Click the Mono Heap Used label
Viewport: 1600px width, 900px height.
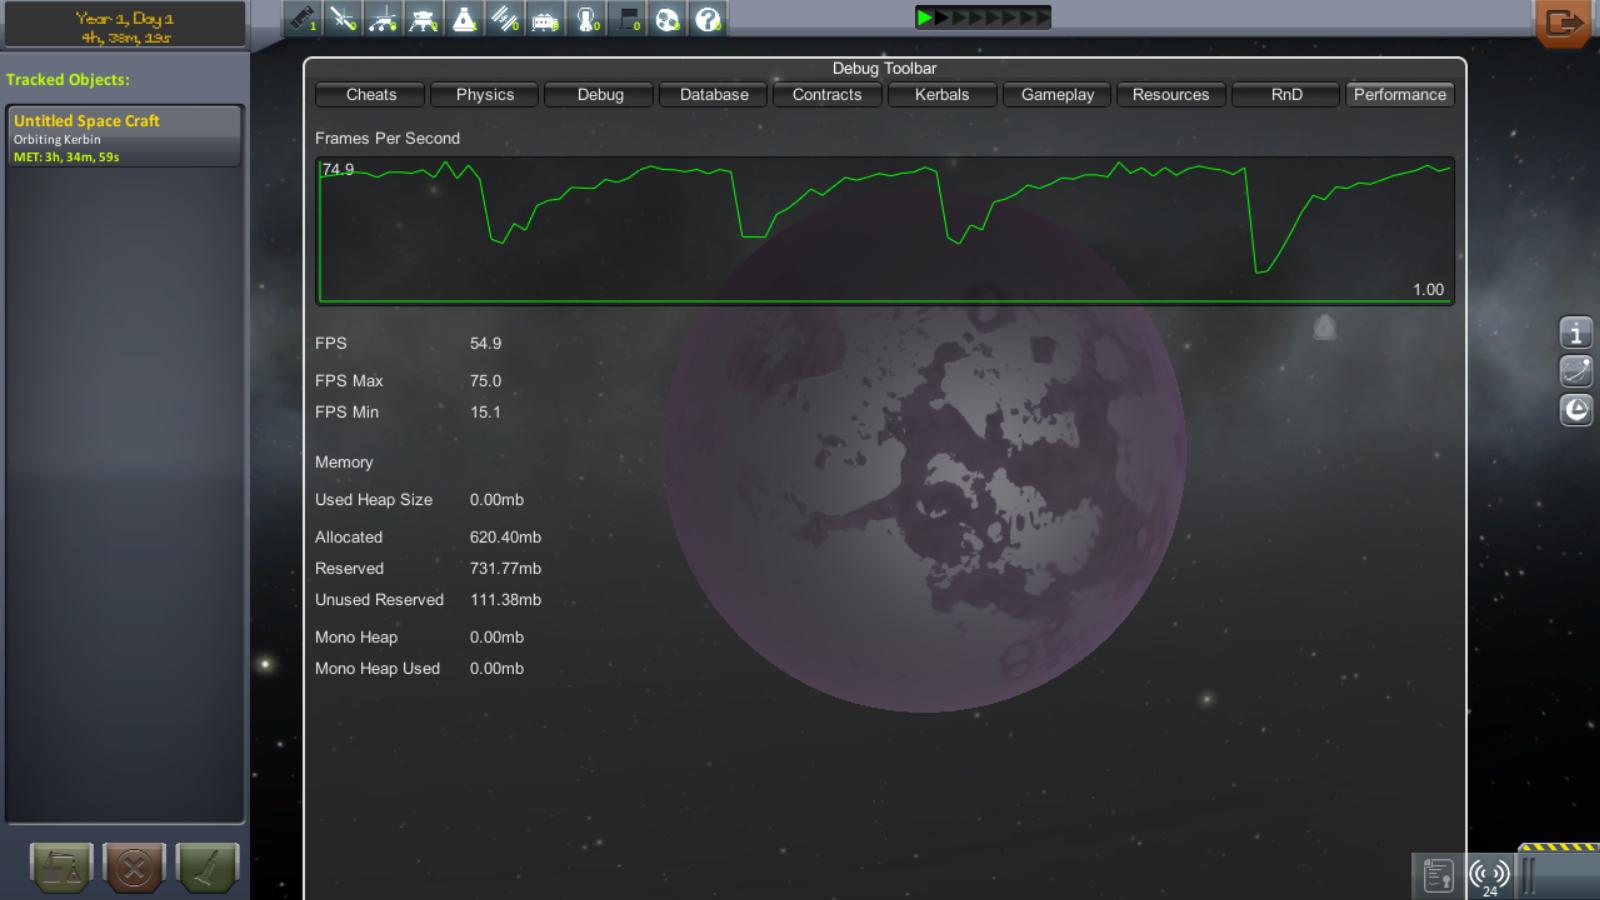coord(377,669)
